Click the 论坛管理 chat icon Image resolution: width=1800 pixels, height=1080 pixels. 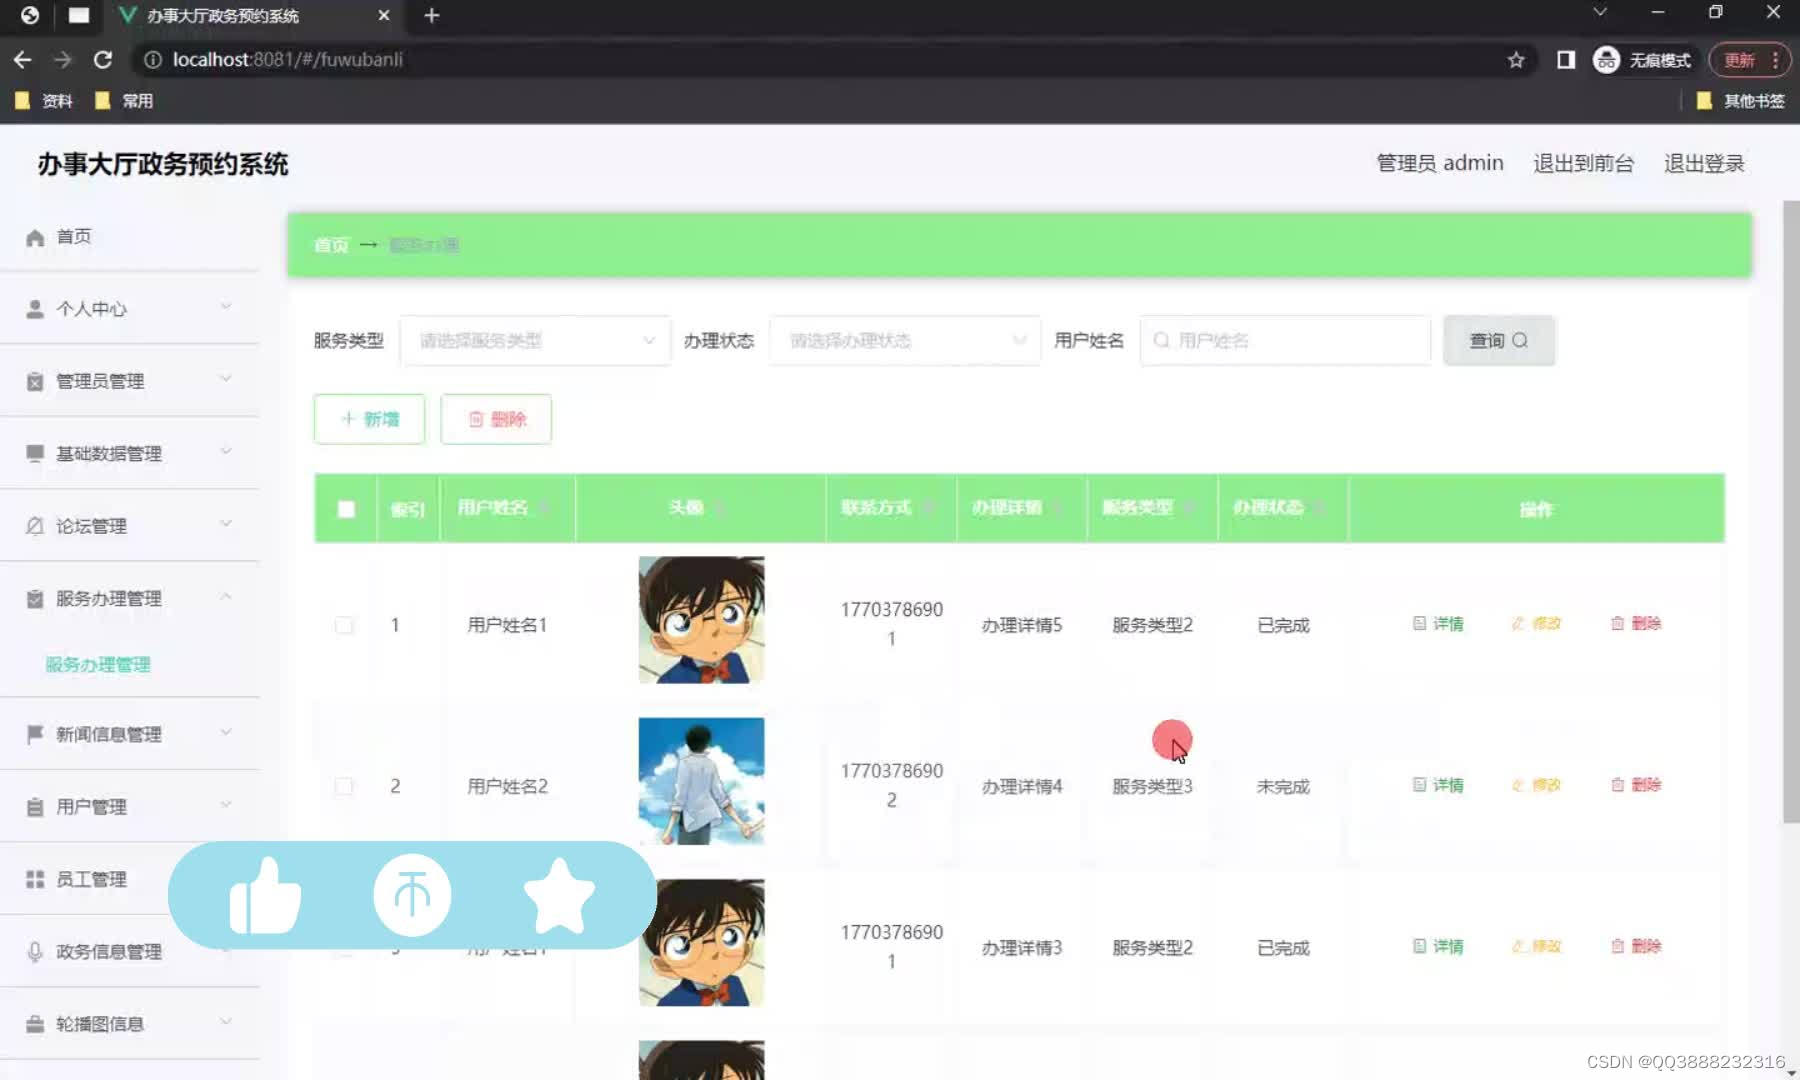pos(35,524)
